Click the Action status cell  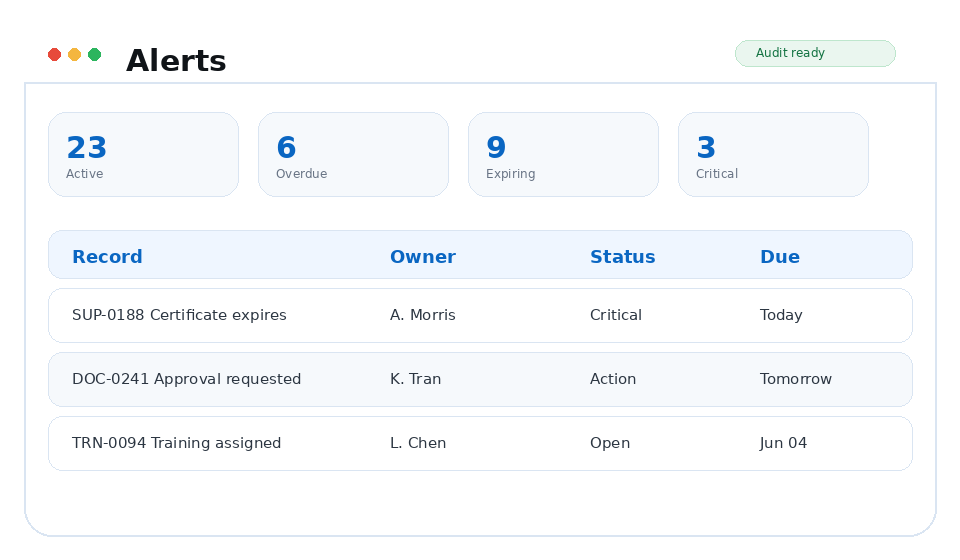613,379
